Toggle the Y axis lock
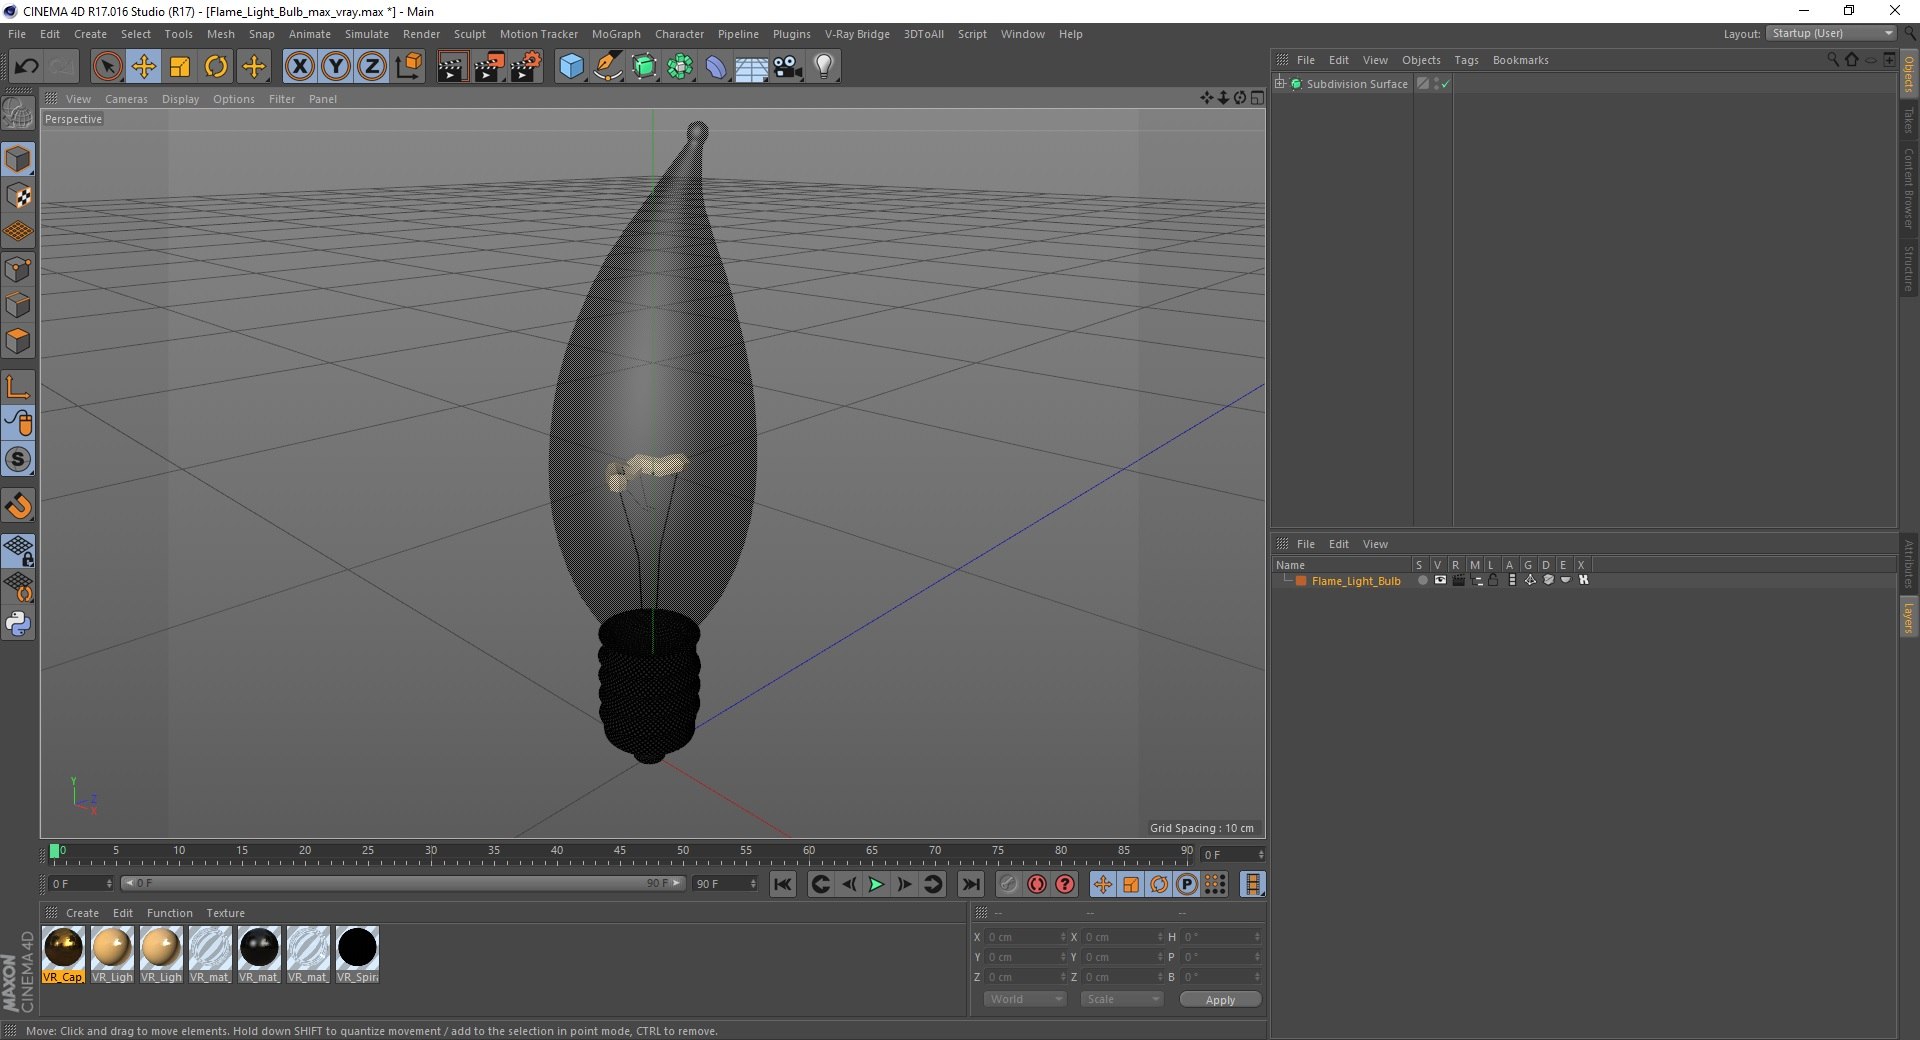1920x1040 pixels. pos(336,67)
